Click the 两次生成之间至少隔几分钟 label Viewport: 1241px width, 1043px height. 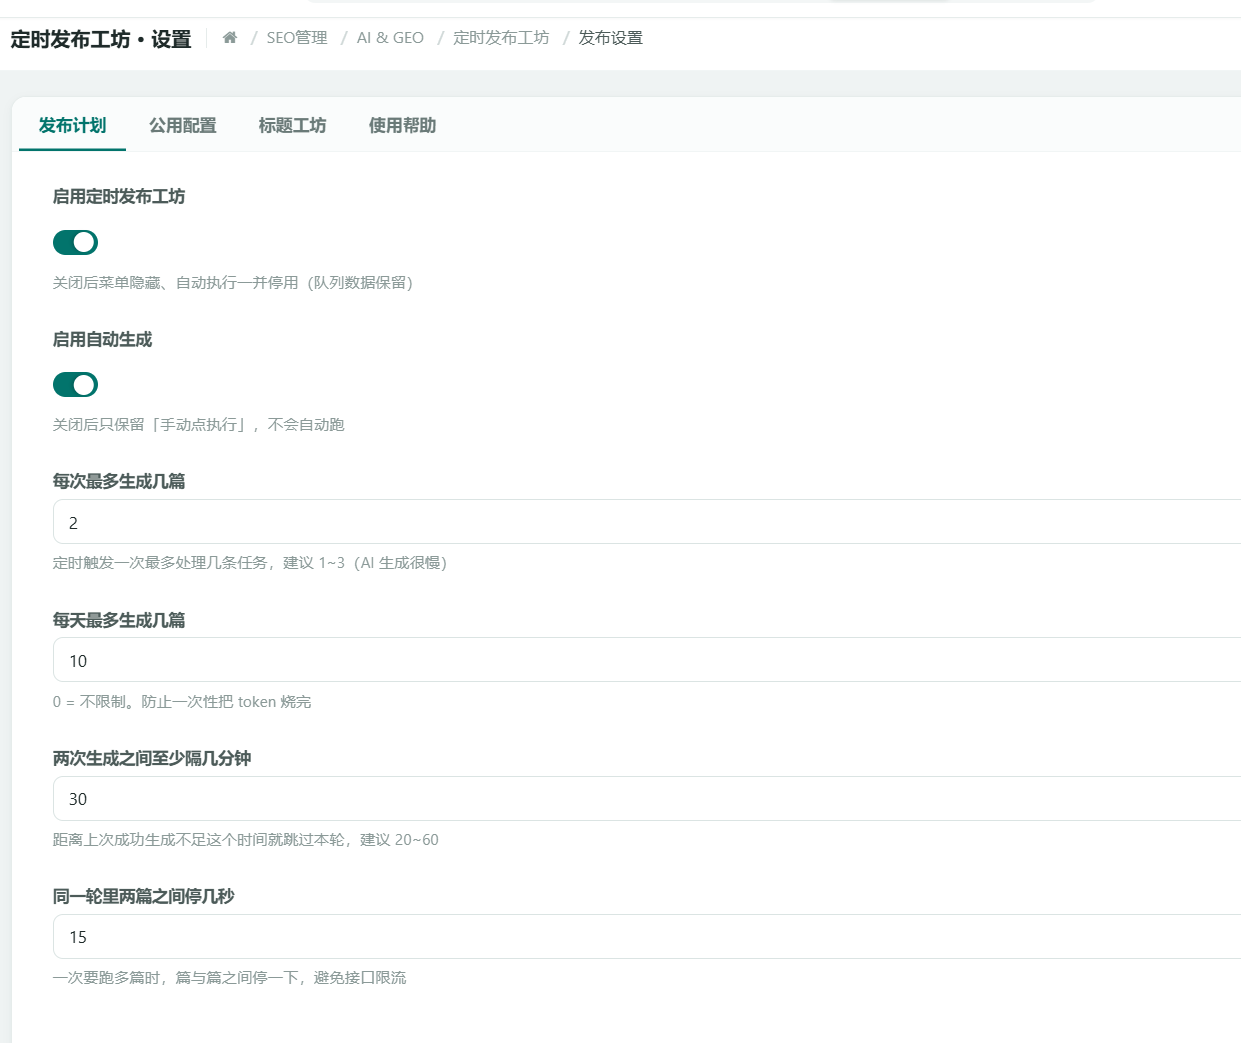point(152,758)
